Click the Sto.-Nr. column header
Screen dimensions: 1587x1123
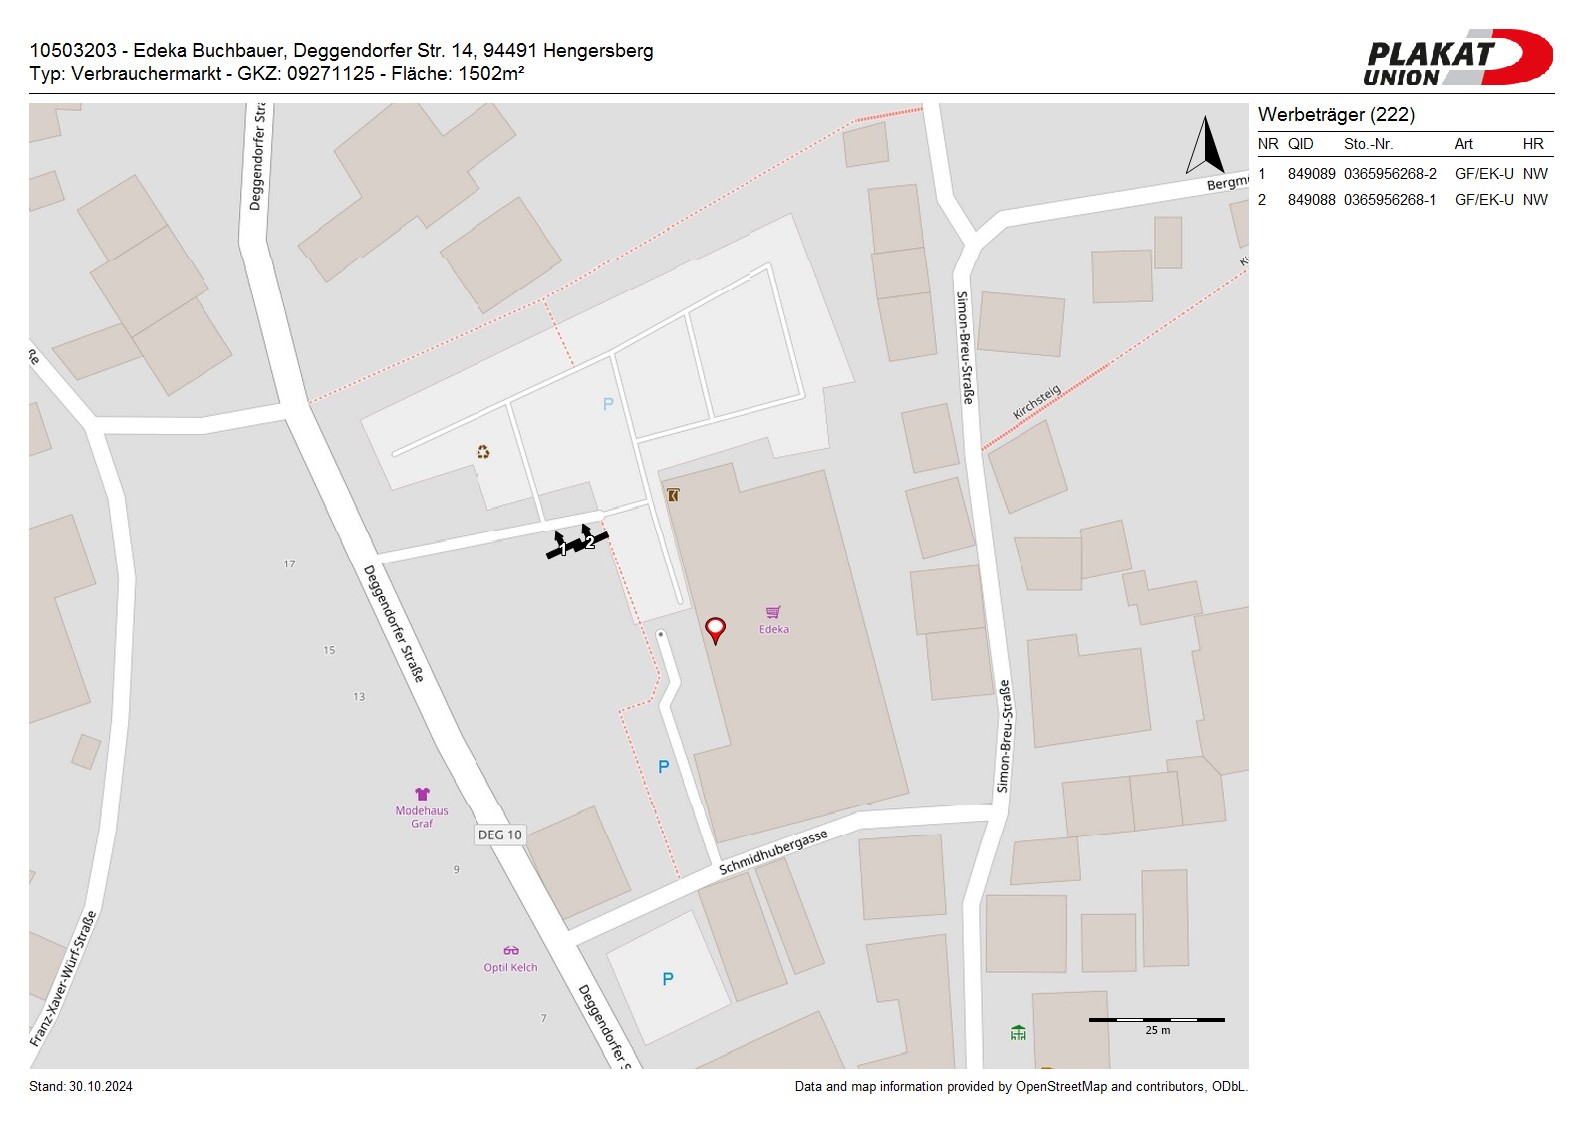1368,144
